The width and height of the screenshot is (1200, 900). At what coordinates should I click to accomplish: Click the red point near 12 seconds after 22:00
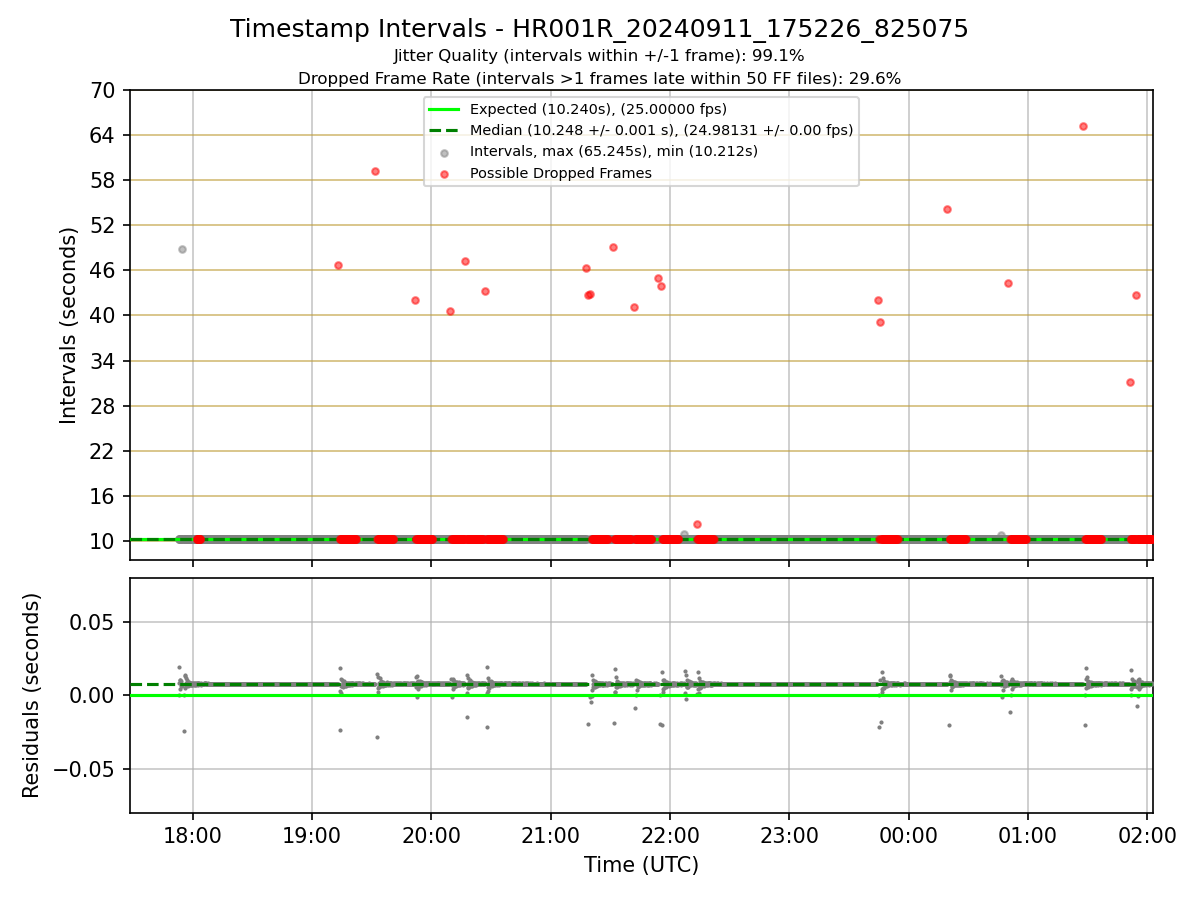coord(697,524)
